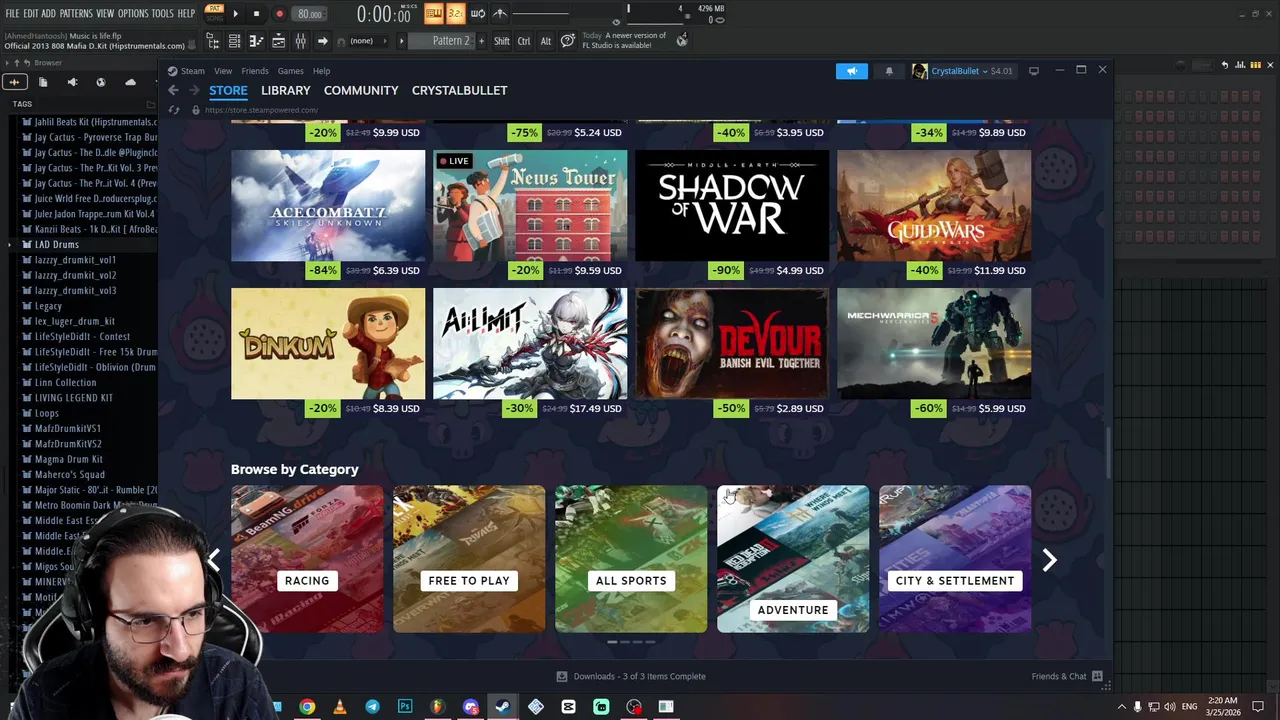This screenshot has height=720, width=1280.
Task: Add a new pattern with the plus button
Action: point(482,41)
